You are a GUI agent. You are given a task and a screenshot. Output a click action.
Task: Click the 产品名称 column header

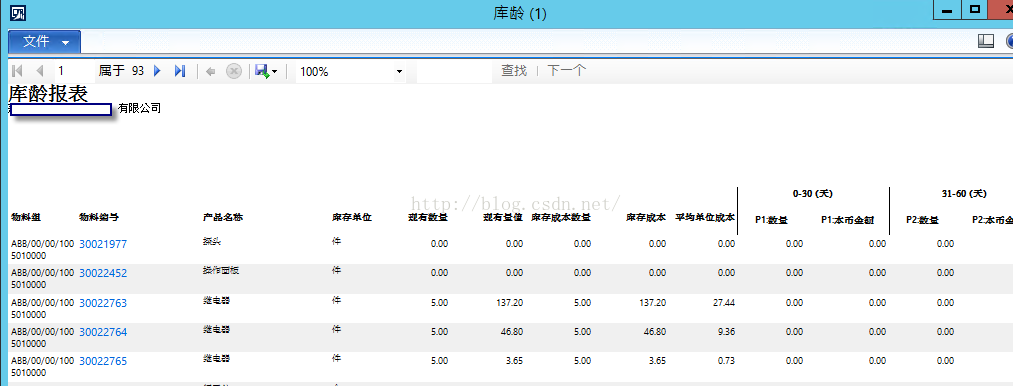[223, 218]
